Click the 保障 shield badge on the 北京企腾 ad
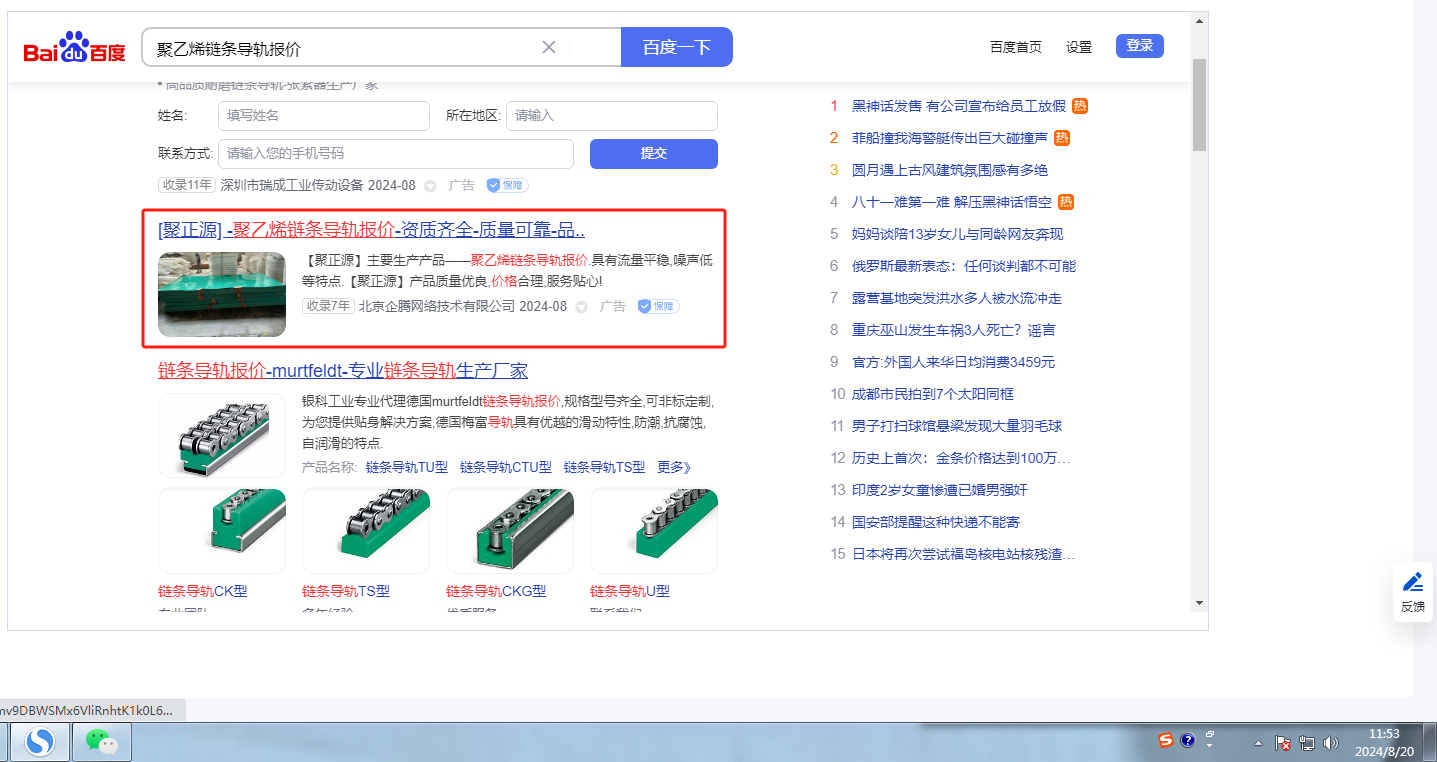This screenshot has height=762, width=1437. (658, 306)
